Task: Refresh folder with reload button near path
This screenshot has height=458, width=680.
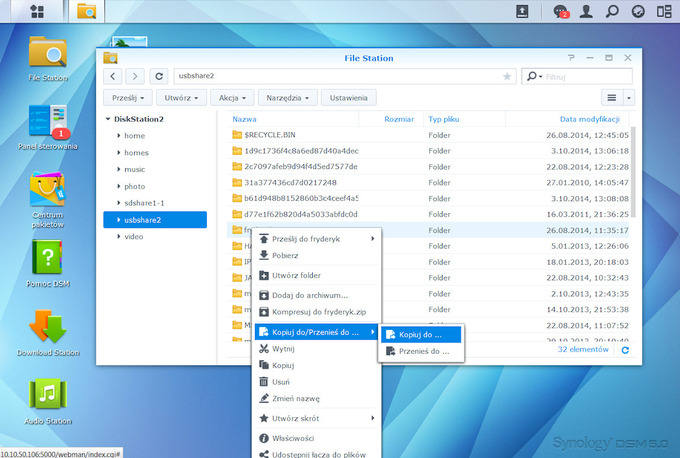Action: [x=159, y=76]
